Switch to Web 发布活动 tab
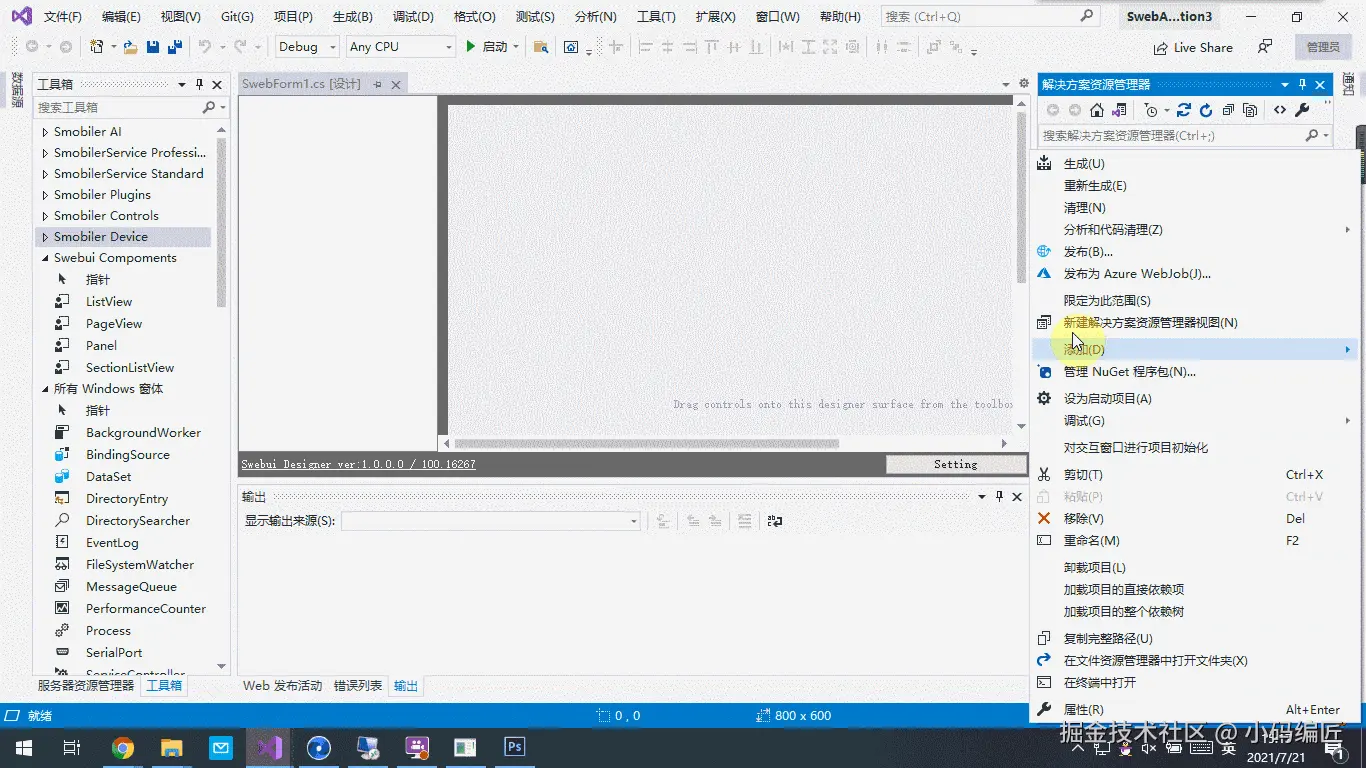Viewport: 1366px width, 768px height. click(x=283, y=686)
